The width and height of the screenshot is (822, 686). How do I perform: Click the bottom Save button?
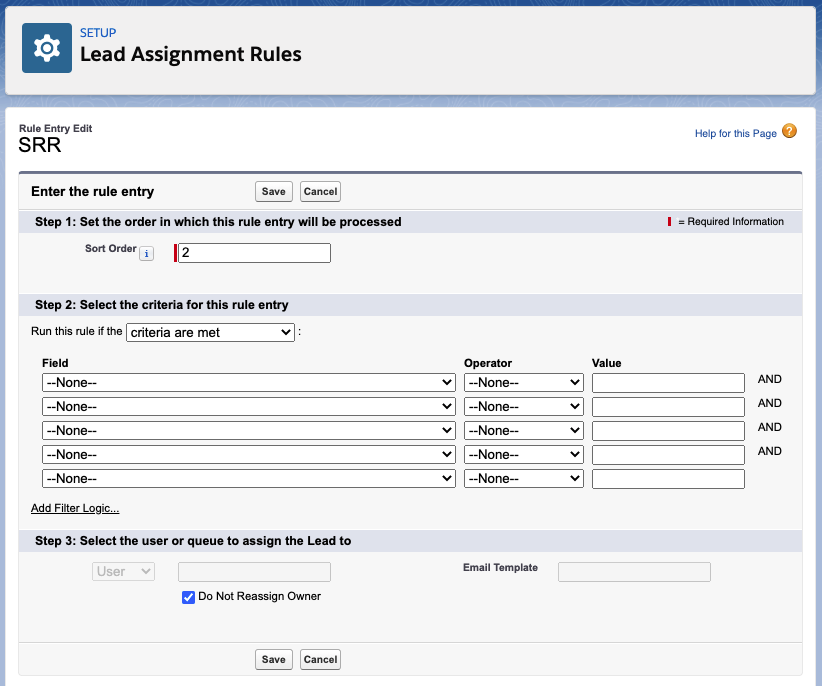[x=274, y=659]
